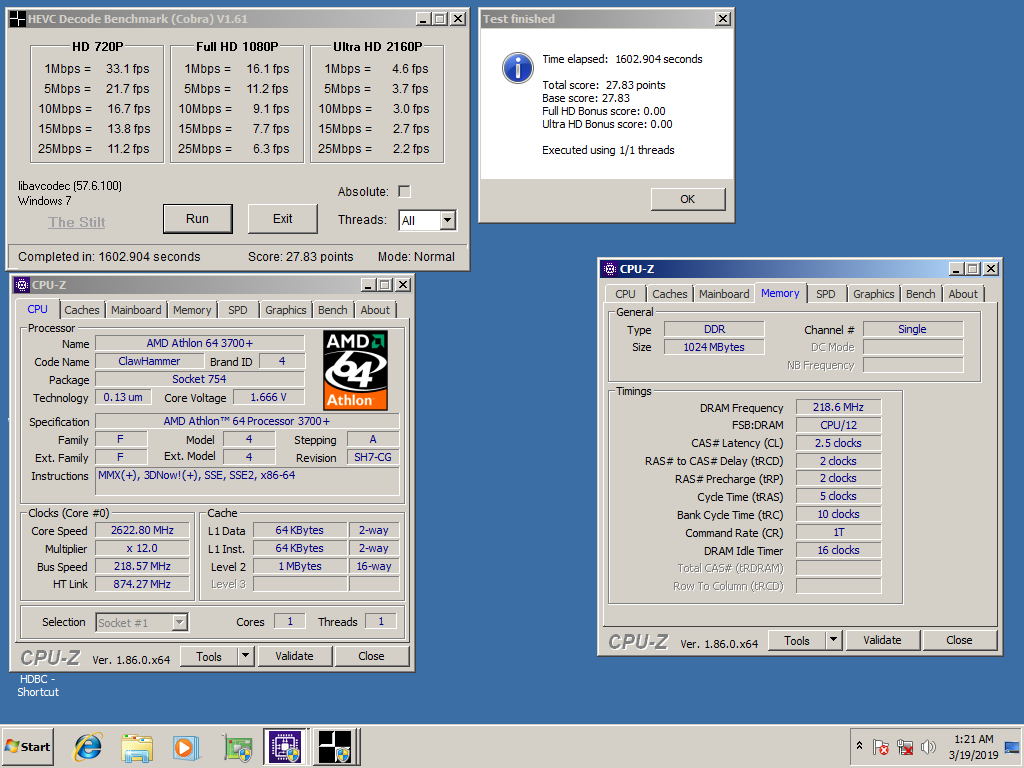Open the volume speaker tray icon

(x=927, y=746)
